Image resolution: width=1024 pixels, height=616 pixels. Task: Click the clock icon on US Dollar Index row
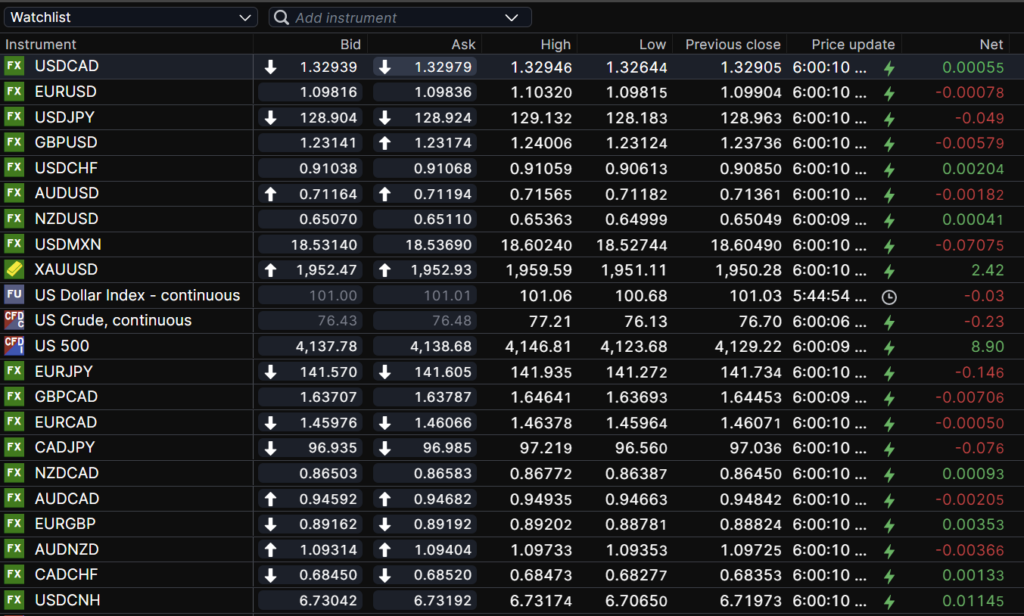click(888, 296)
